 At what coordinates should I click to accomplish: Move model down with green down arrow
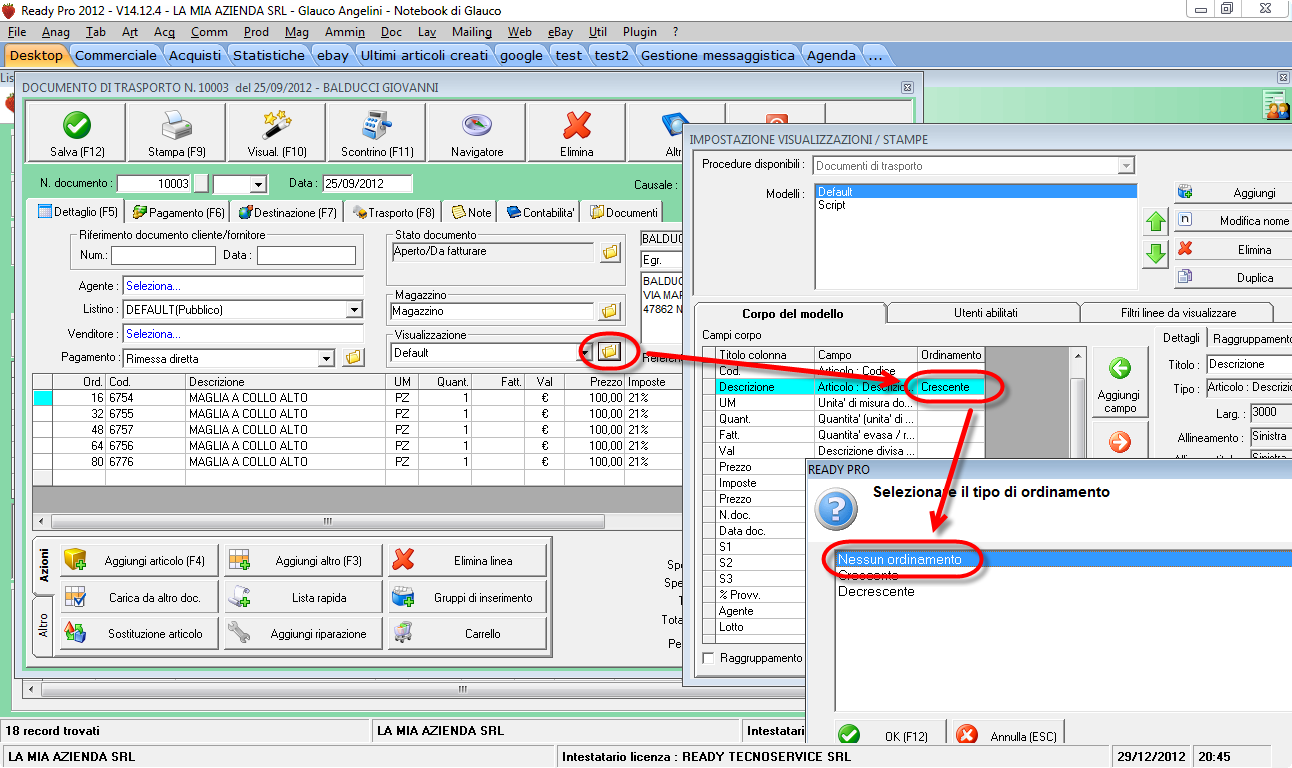coord(1155,254)
